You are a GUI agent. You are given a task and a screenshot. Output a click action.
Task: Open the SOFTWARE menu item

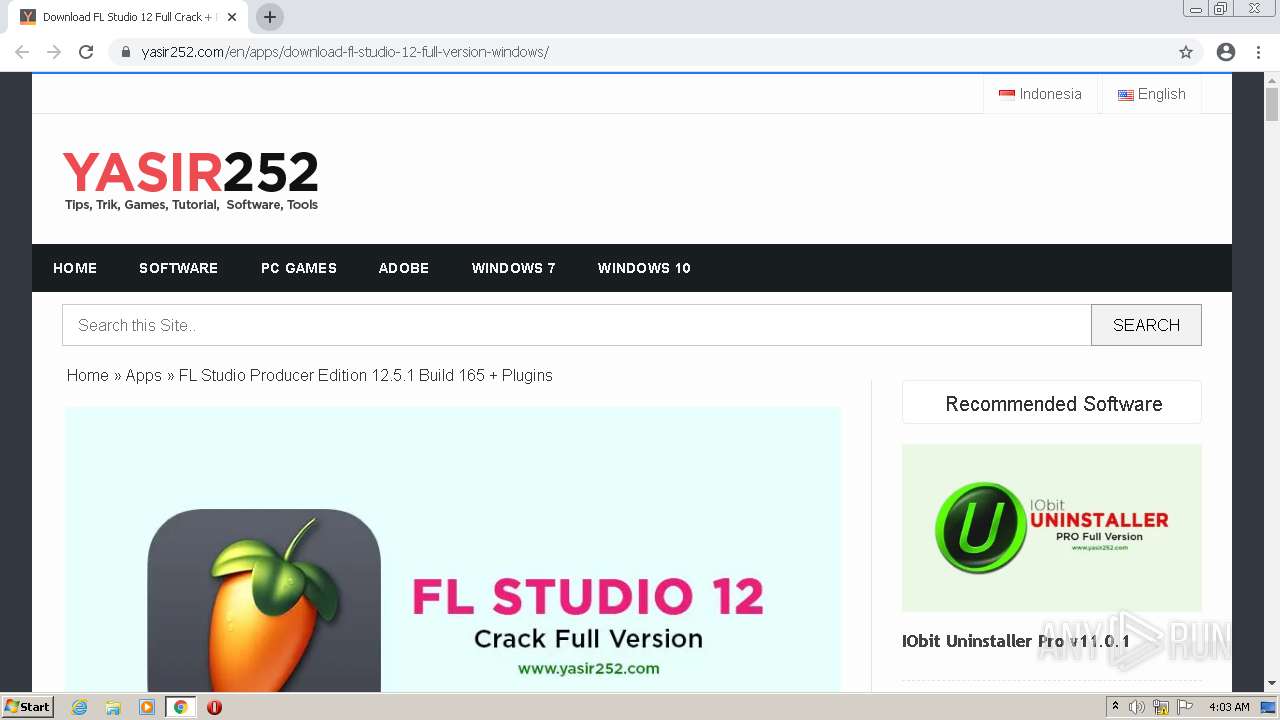click(x=178, y=268)
